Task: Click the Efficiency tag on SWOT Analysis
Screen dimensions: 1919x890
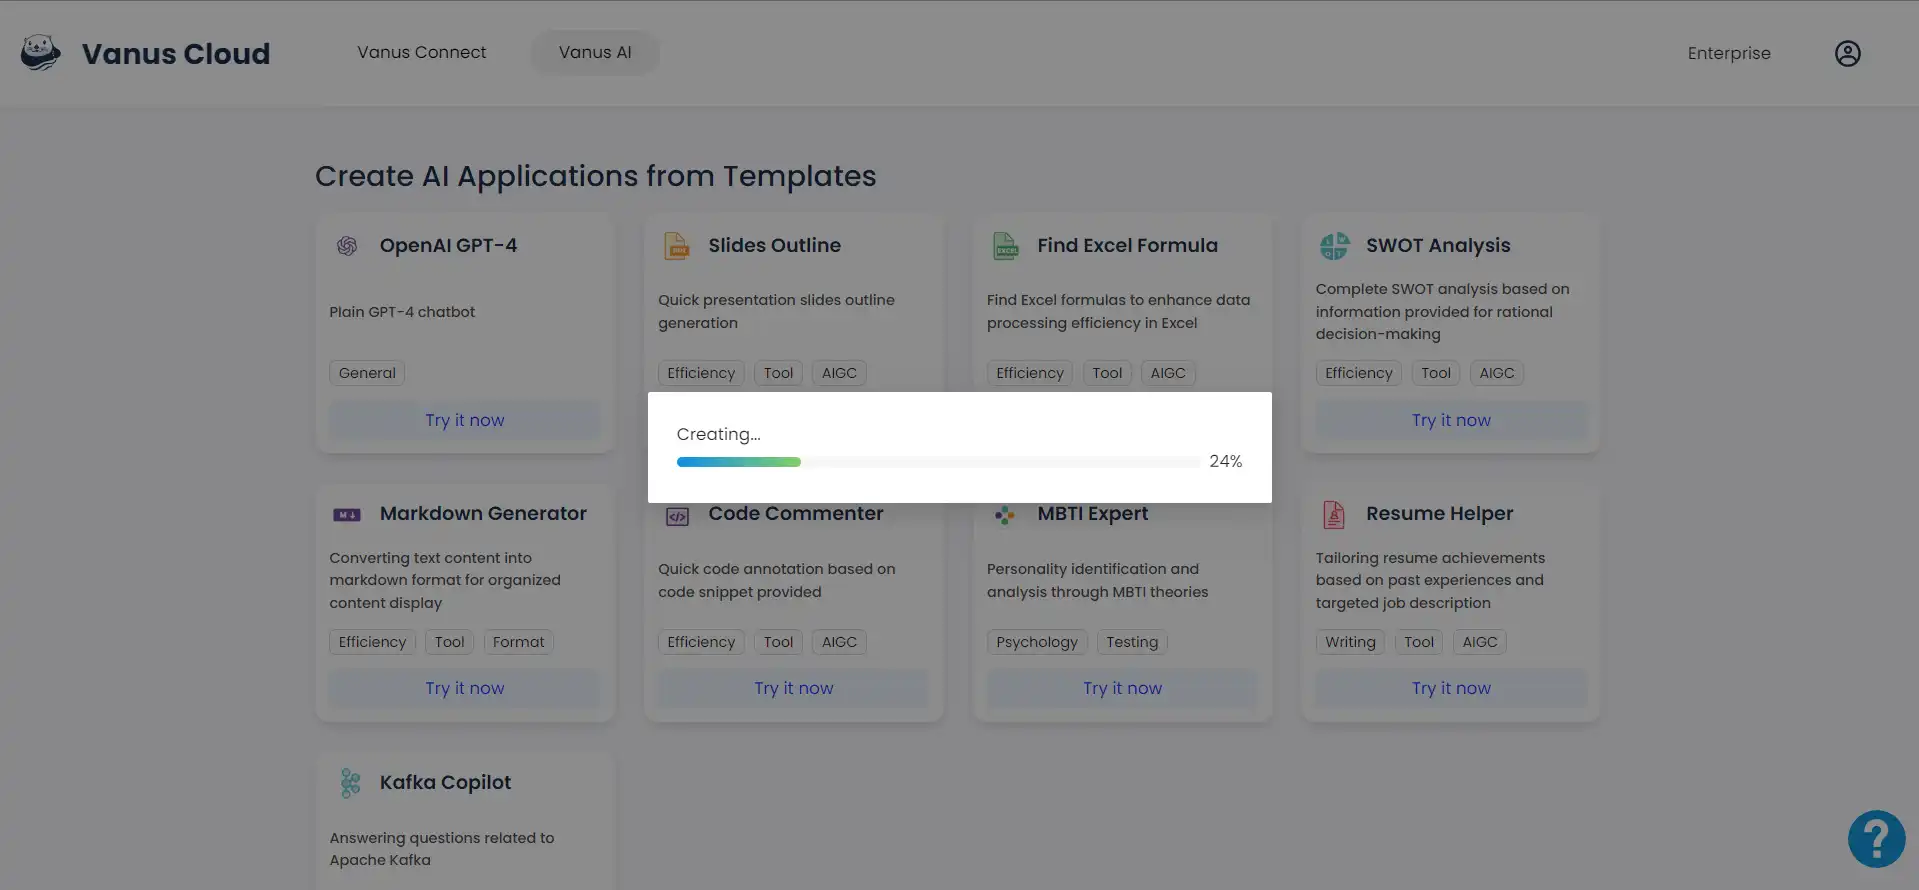Action: (1358, 373)
